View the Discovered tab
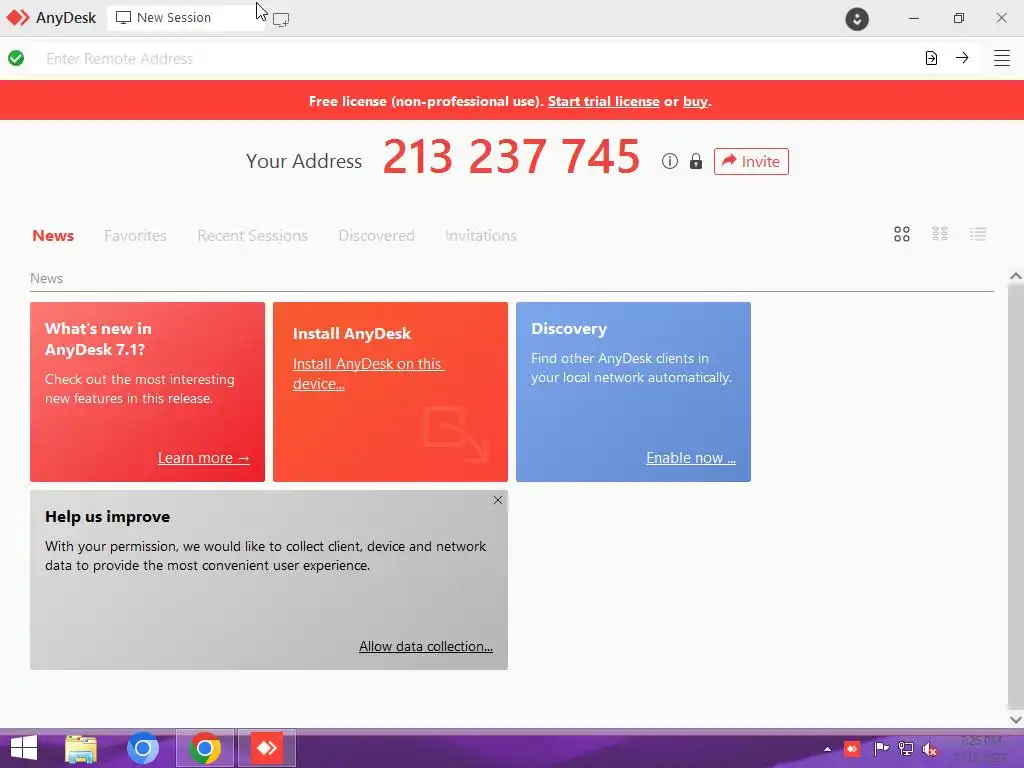The width and height of the screenshot is (1024, 768). tap(376, 236)
